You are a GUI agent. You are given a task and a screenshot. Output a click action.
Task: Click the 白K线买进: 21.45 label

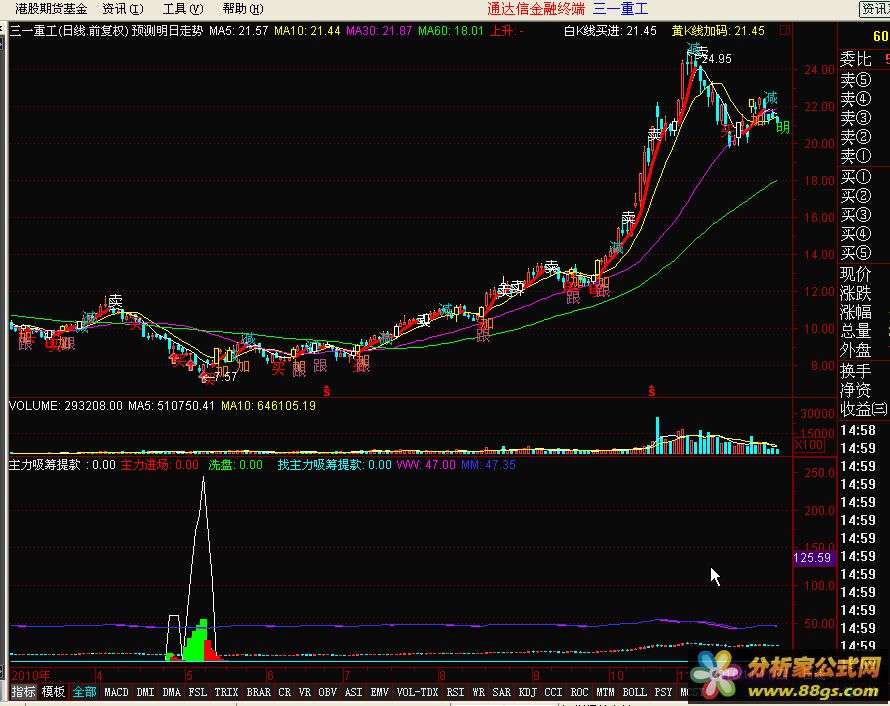tap(610, 31)
